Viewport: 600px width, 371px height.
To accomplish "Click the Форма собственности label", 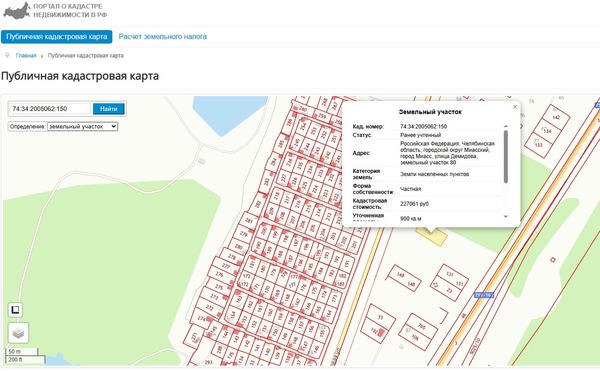I will click(373, 189).
